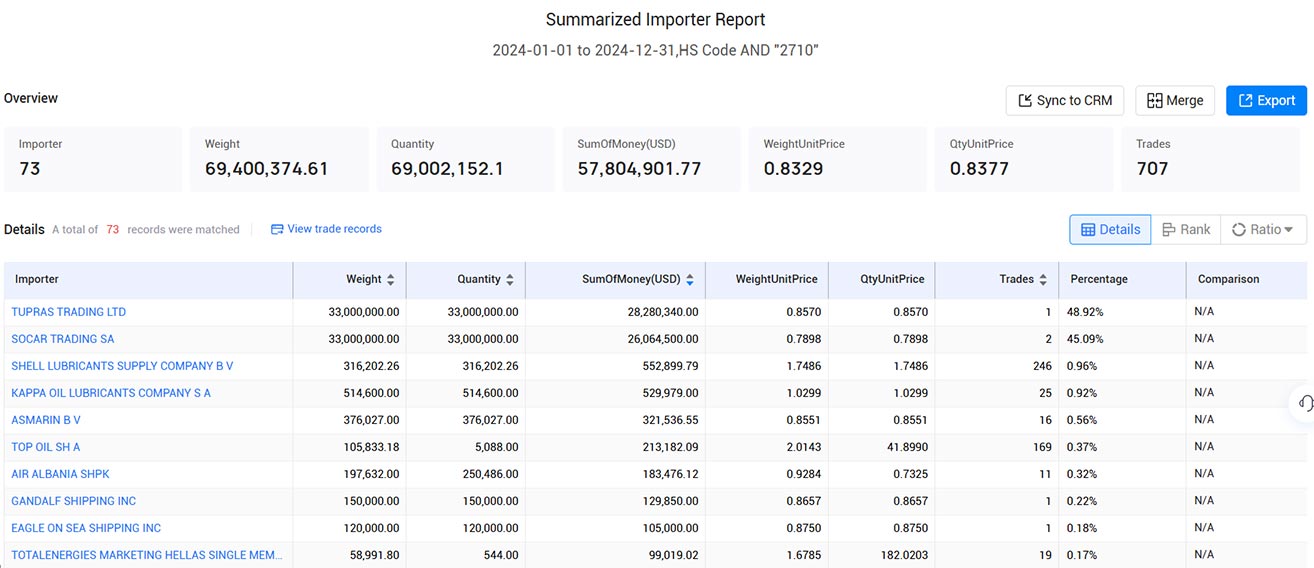Viewport: 1314px width, 568px height.
Task: Open the View trade records link
Action: [326, 229]
